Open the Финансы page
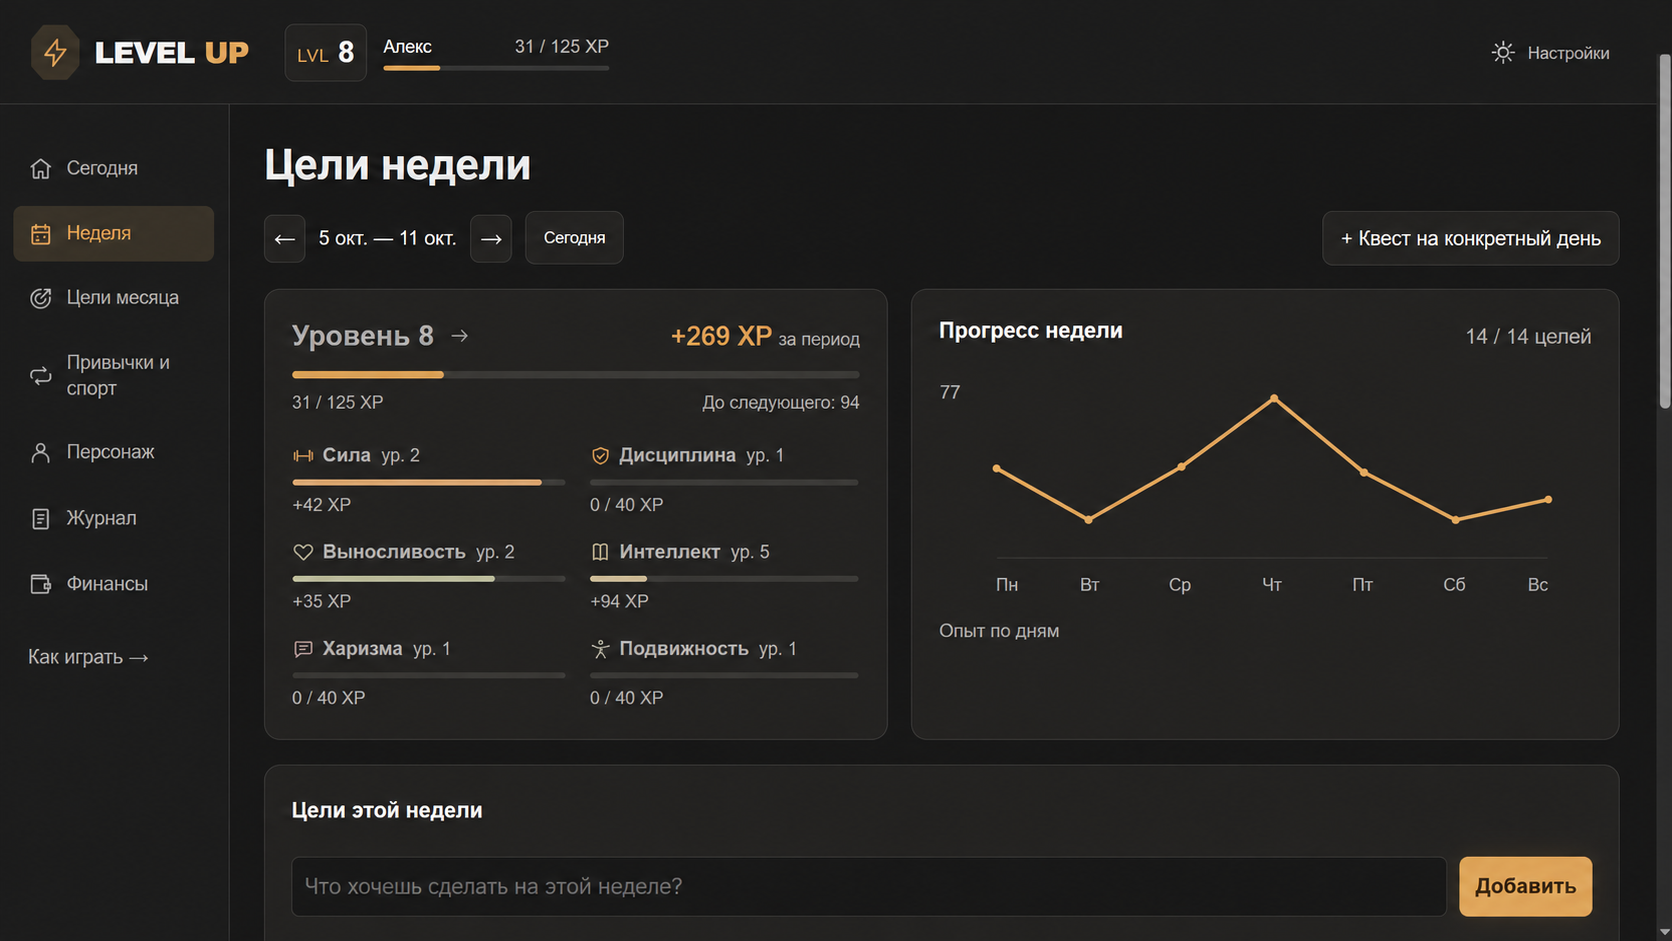This screenshot has width=1672, height=941. pyautogui.click(x=114, y=584)
